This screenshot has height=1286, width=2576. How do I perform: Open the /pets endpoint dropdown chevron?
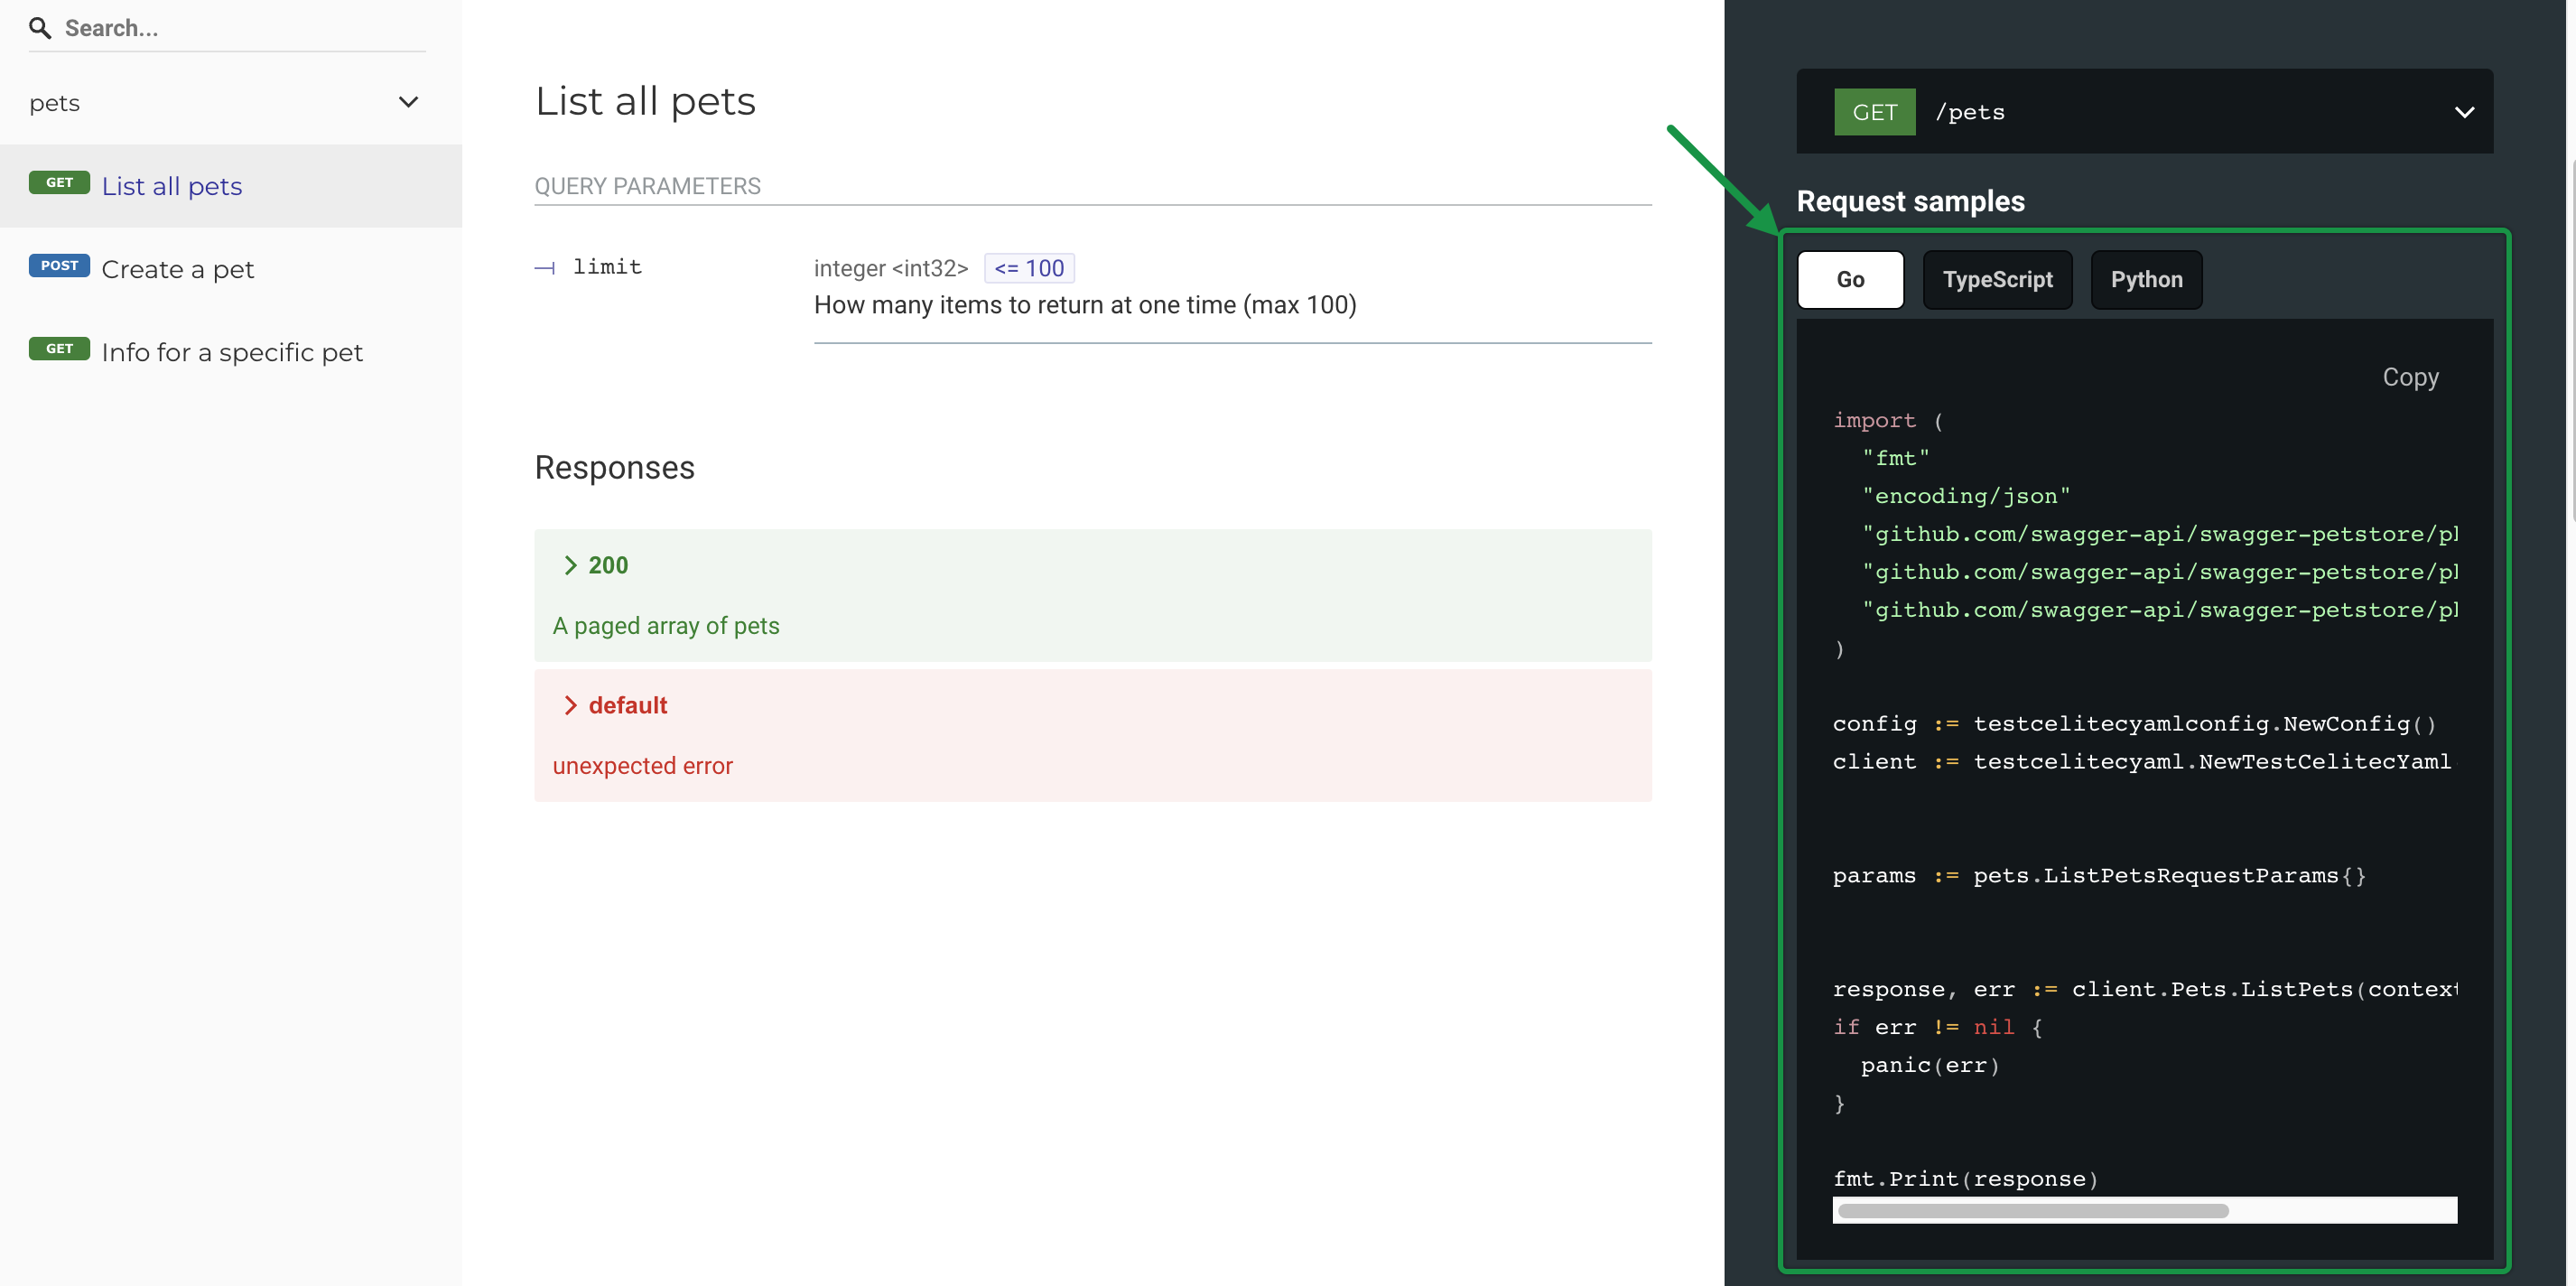click(2465, 111)
